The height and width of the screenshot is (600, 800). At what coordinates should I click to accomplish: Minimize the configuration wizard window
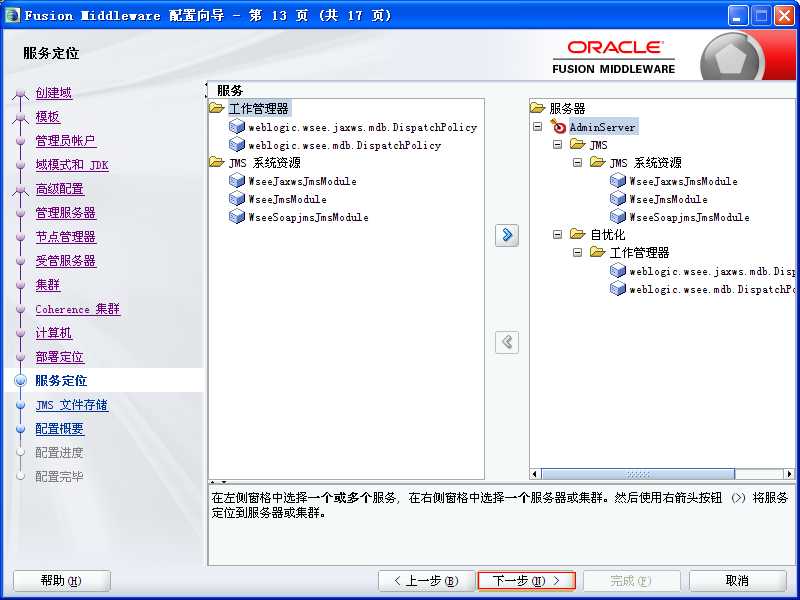click(737, 15)
